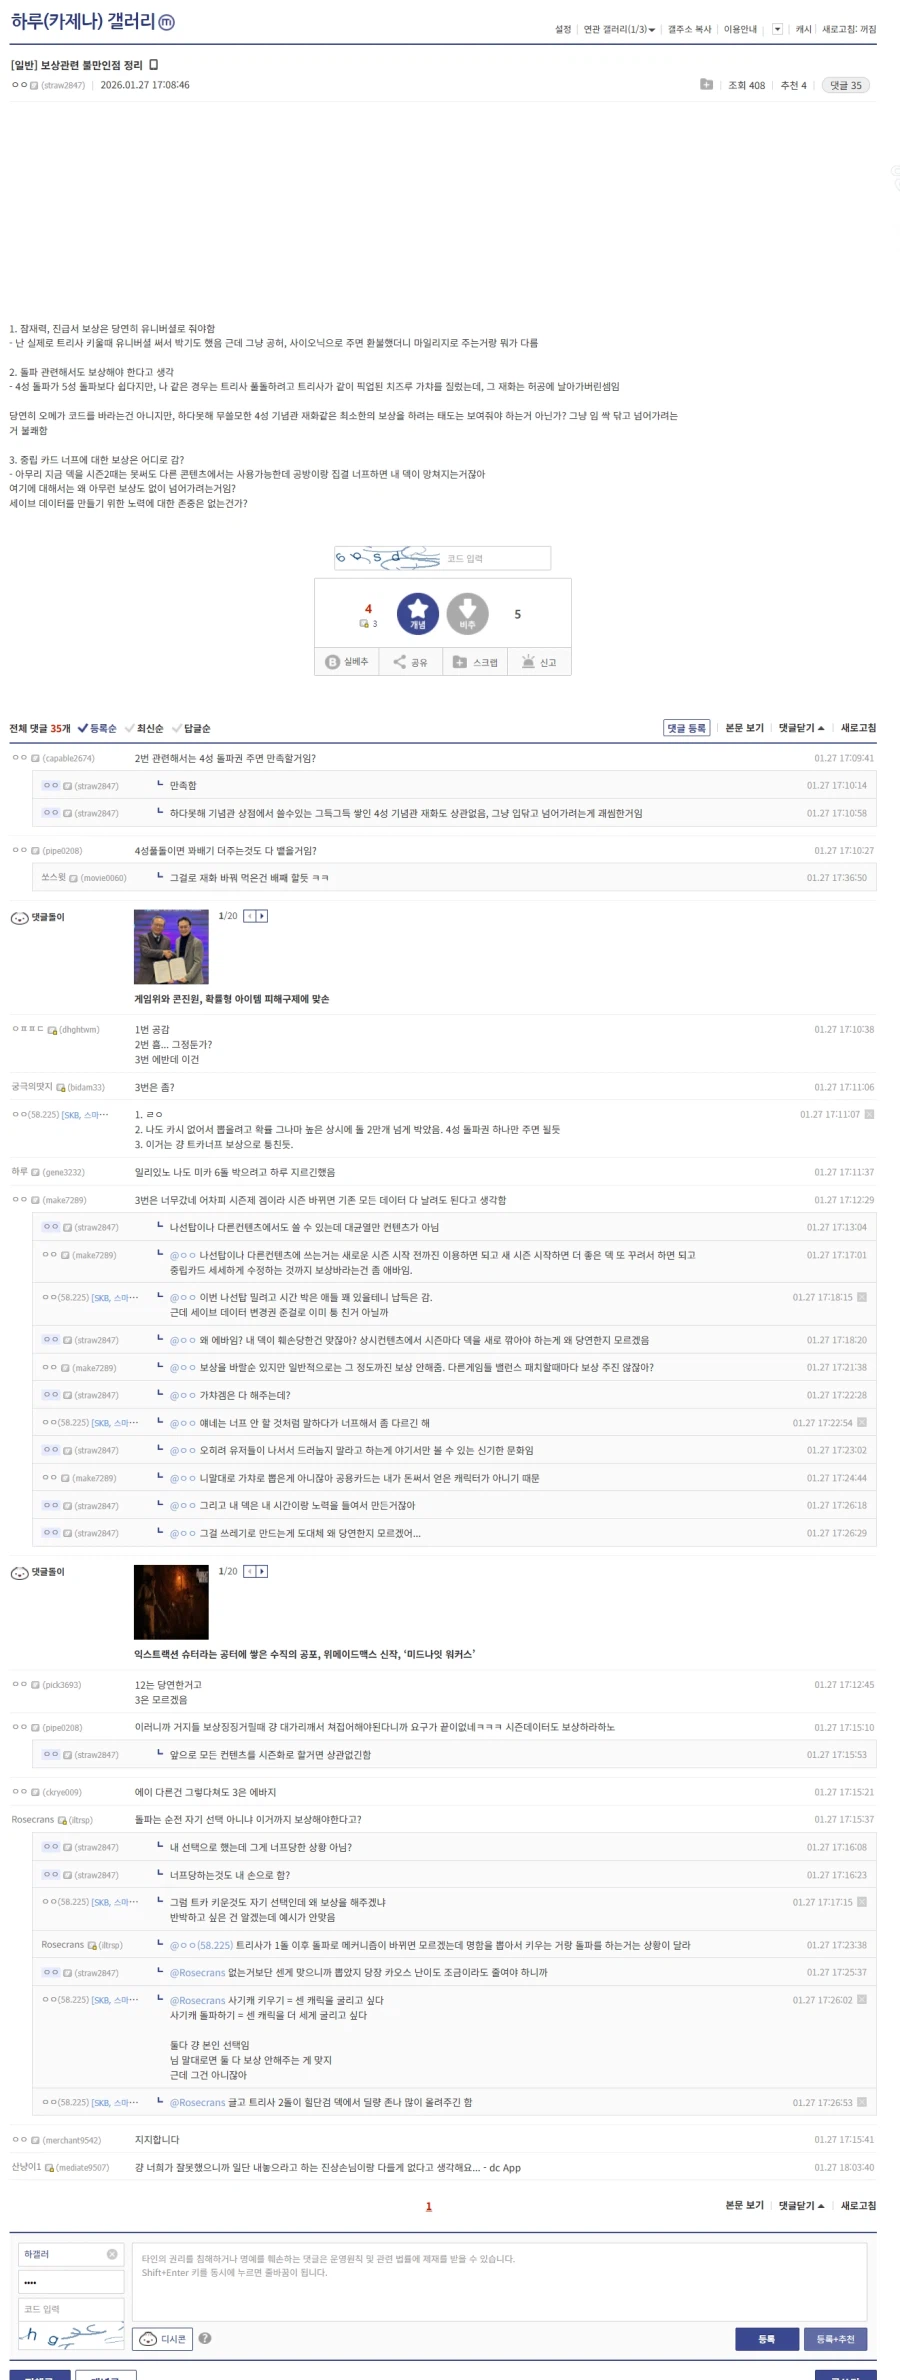Click delete icon on reply at 17:26:53
The image size is (900, 2380).
coord(862,2102)
